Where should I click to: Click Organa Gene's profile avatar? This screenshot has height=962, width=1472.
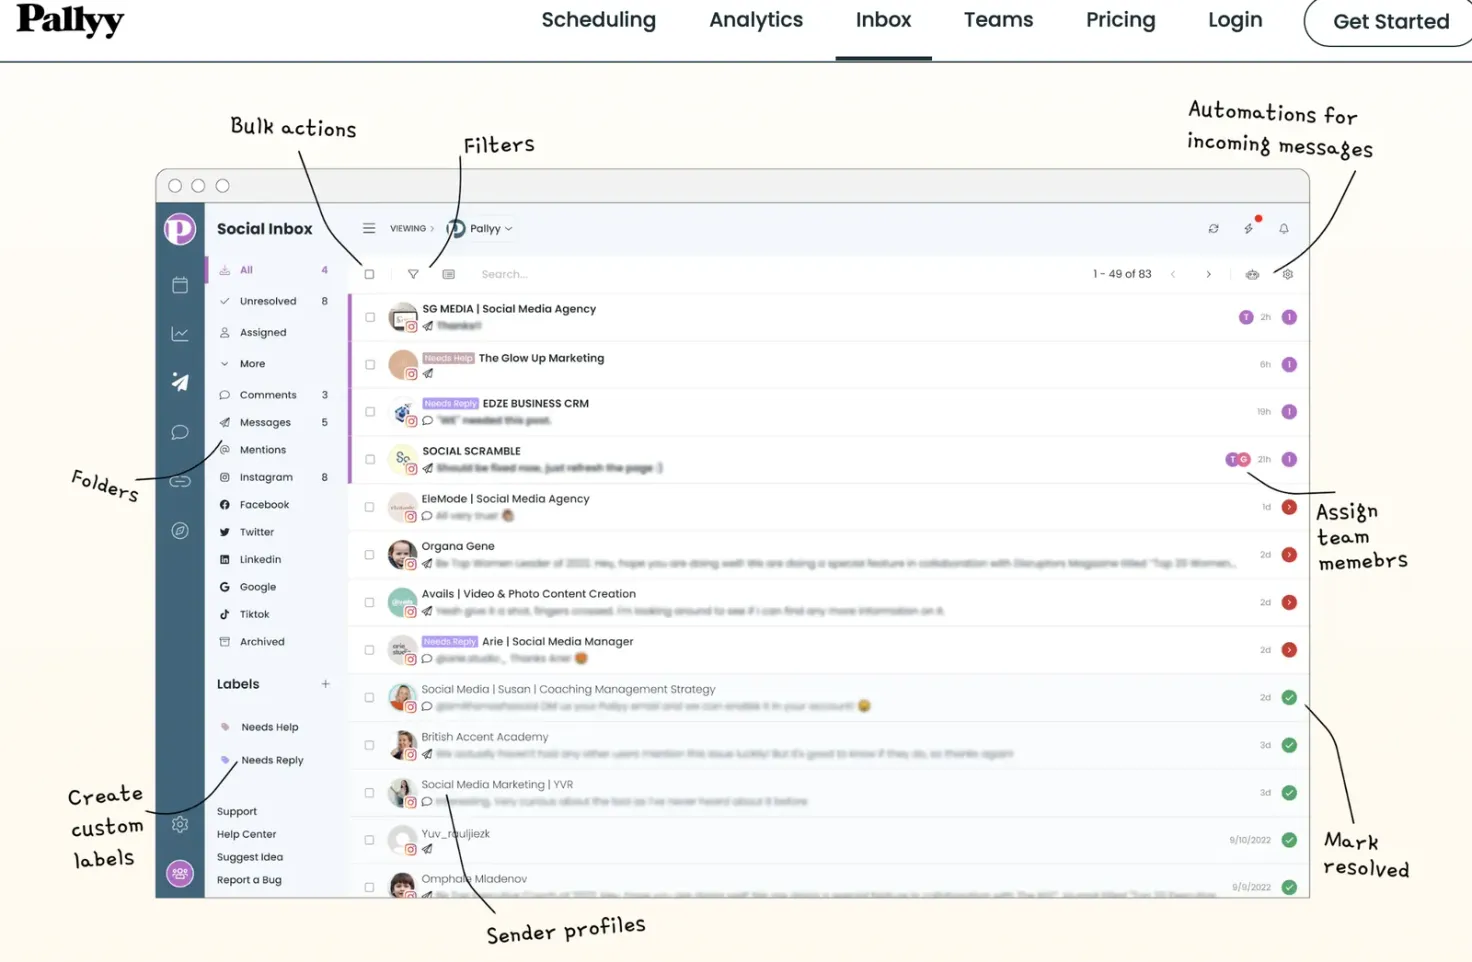click(x=403, y=555)
